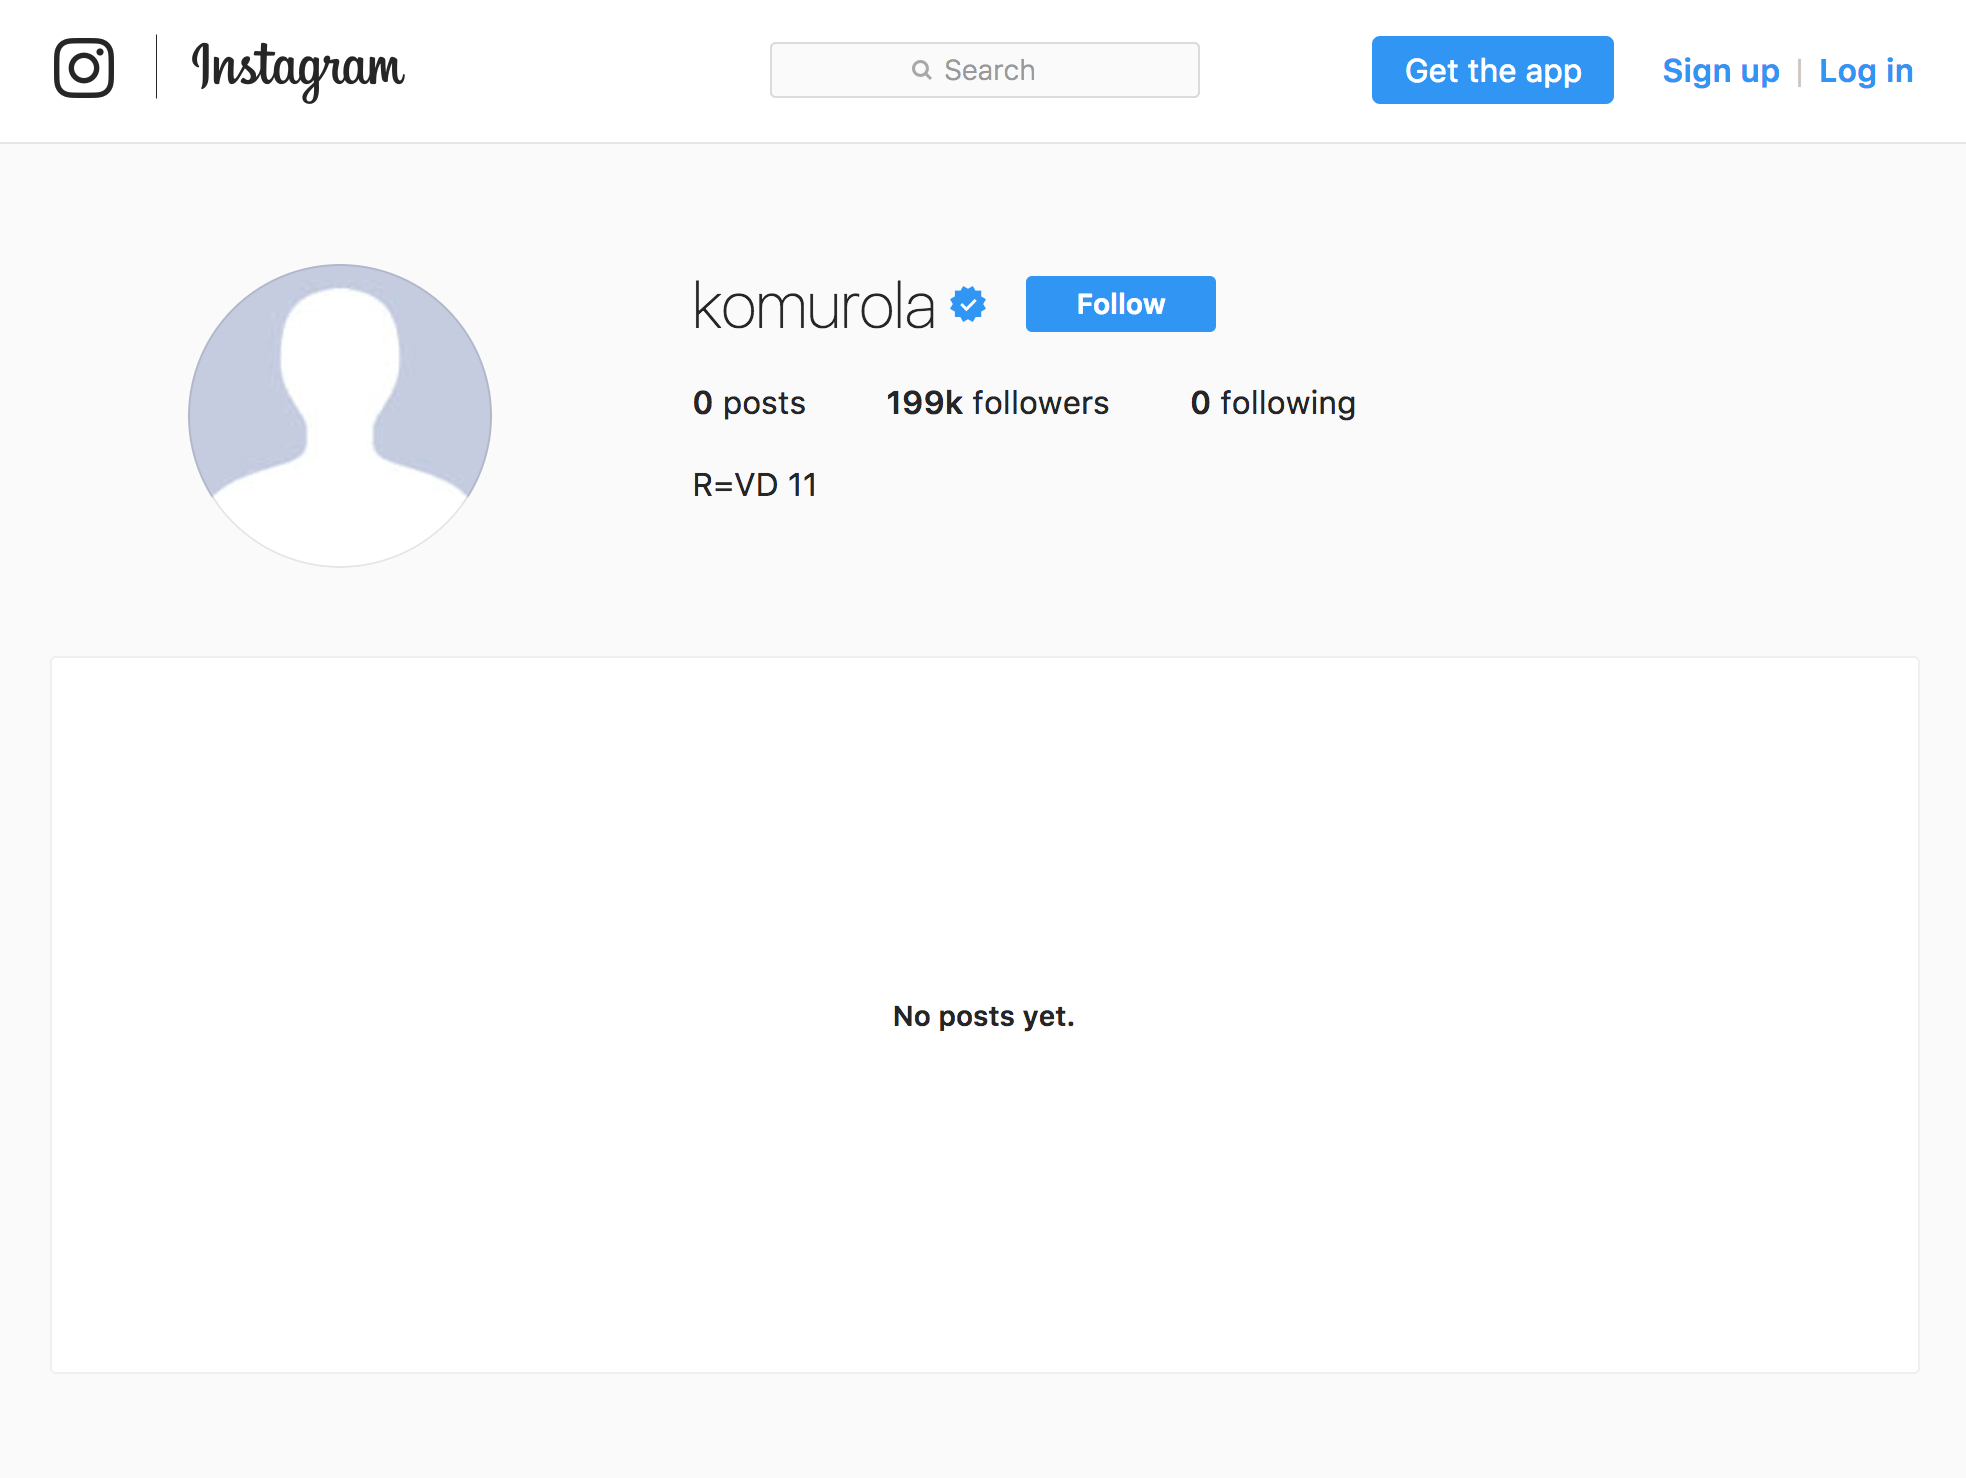This screenshot has height=1478, width=1966.
Task: Open the 0 following list
Action: tap(1273, 403)
